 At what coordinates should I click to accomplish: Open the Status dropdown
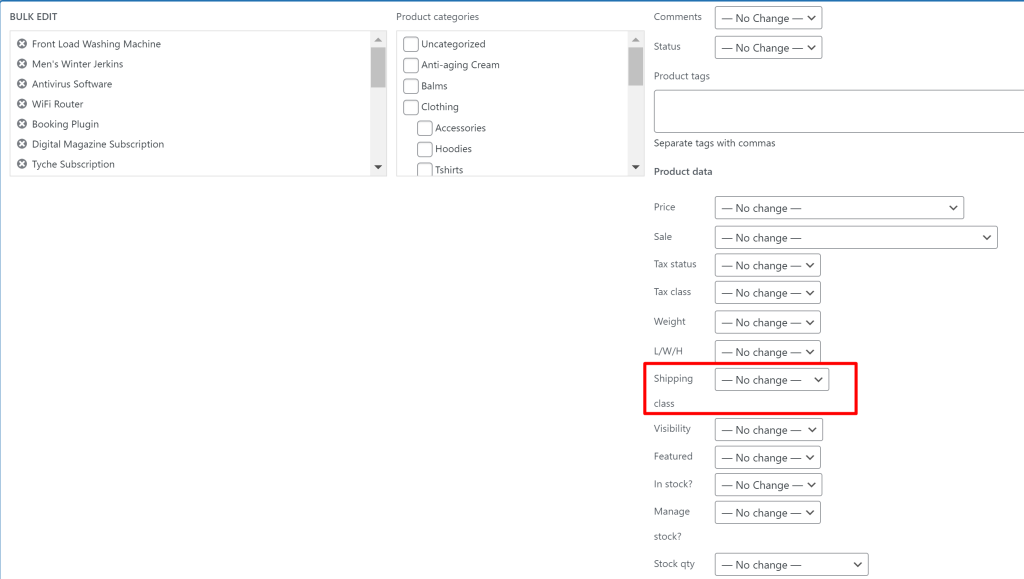point(768,48)
